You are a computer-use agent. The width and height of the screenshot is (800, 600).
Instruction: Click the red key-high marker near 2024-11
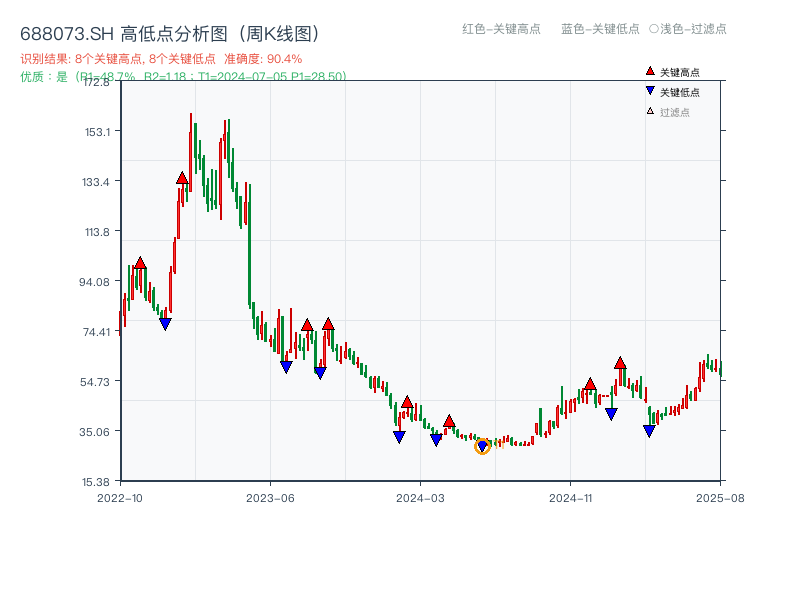(590, 384)
